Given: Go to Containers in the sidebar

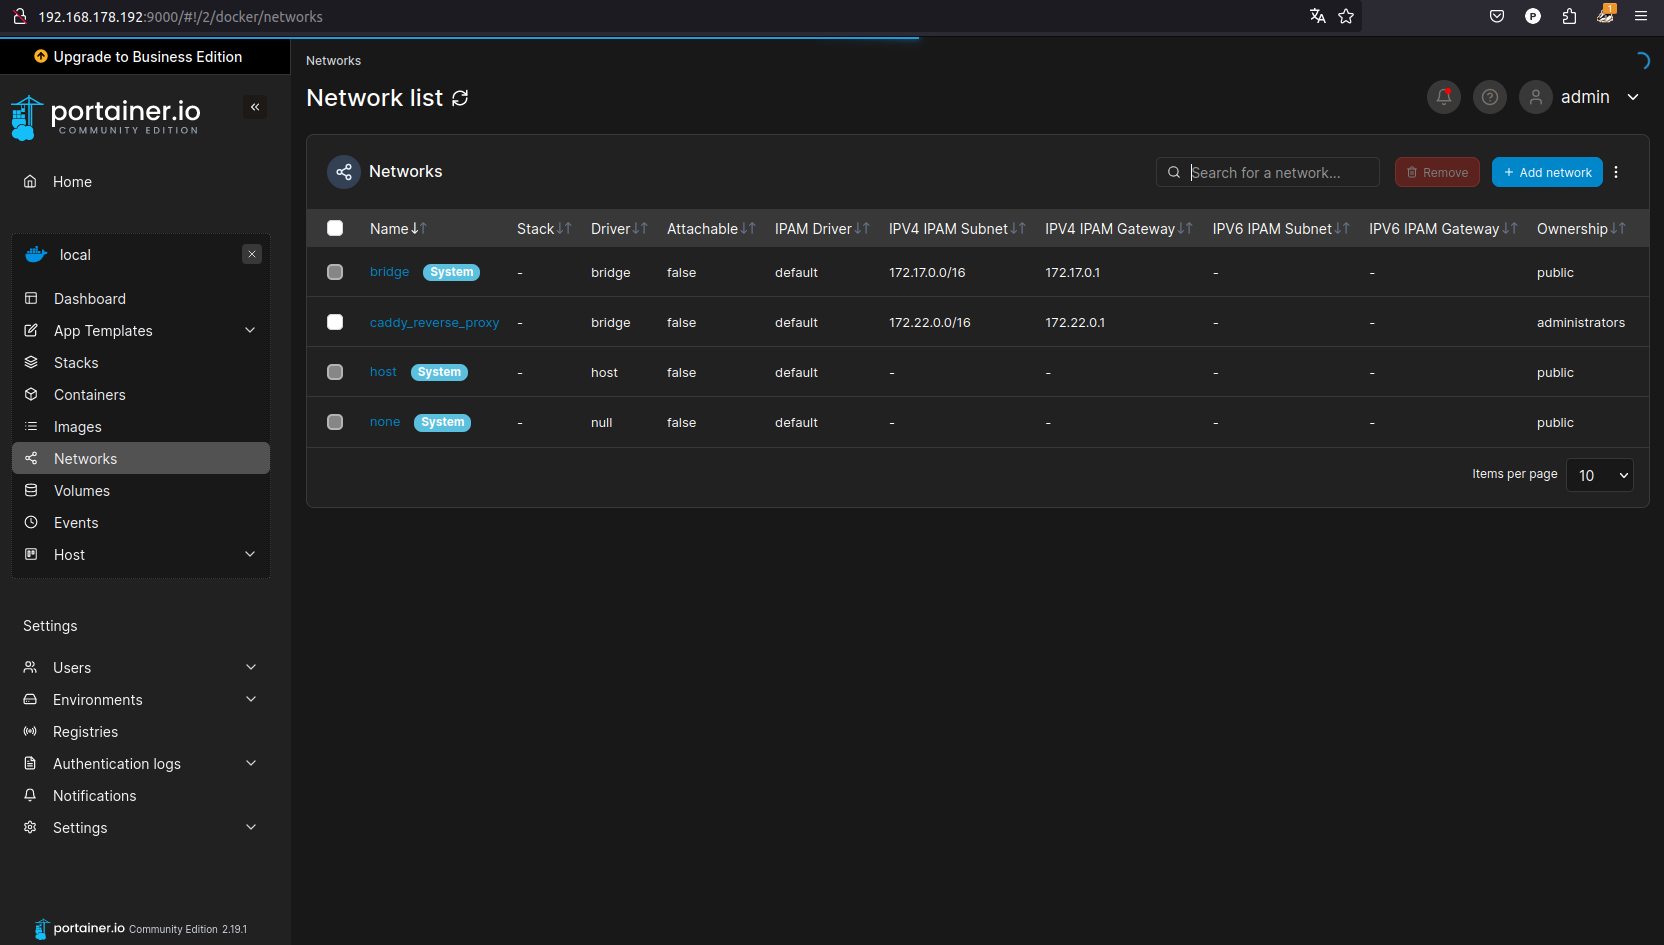Looking at the screenshot, I should [x=90, y=395].
